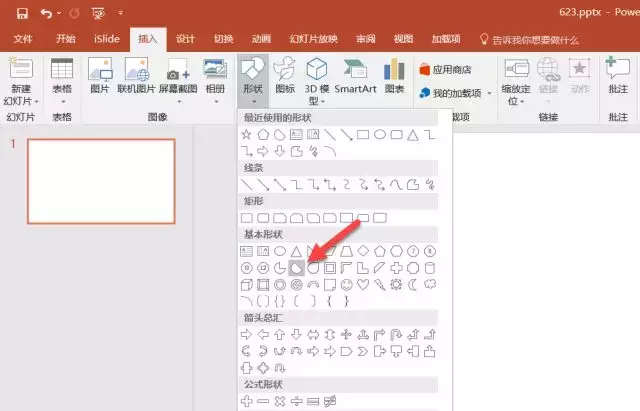The width and height of the screenshot is (640, 411).
Task: Open the Undo history dropdown arrow
Action: (x=59, y=13)
